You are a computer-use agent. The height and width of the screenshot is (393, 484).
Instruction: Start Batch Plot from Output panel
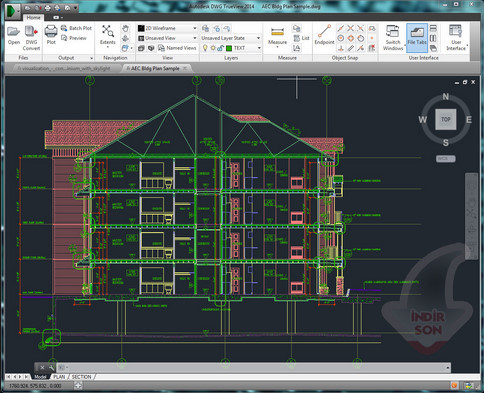tap(76, 28)
